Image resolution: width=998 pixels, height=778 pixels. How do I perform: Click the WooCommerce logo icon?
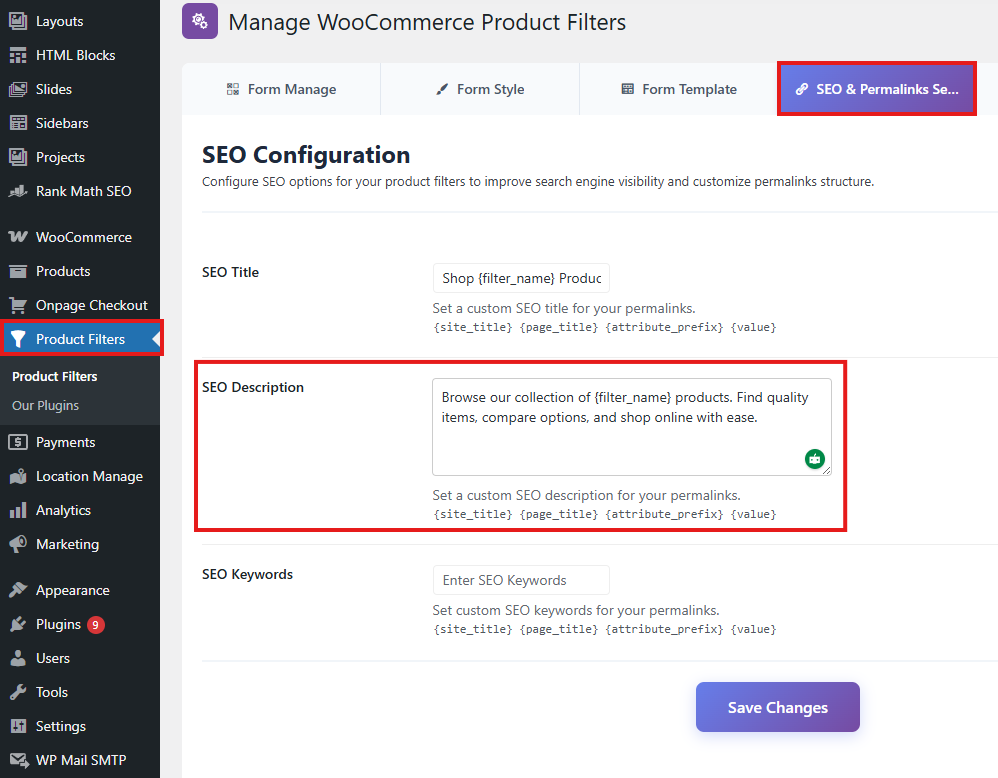(18, 237)
